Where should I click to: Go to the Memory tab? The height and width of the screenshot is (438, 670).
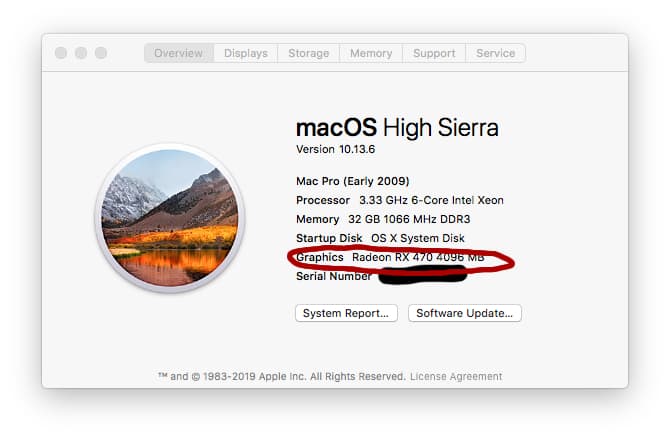pyautogui.click(x=371, y=53)
